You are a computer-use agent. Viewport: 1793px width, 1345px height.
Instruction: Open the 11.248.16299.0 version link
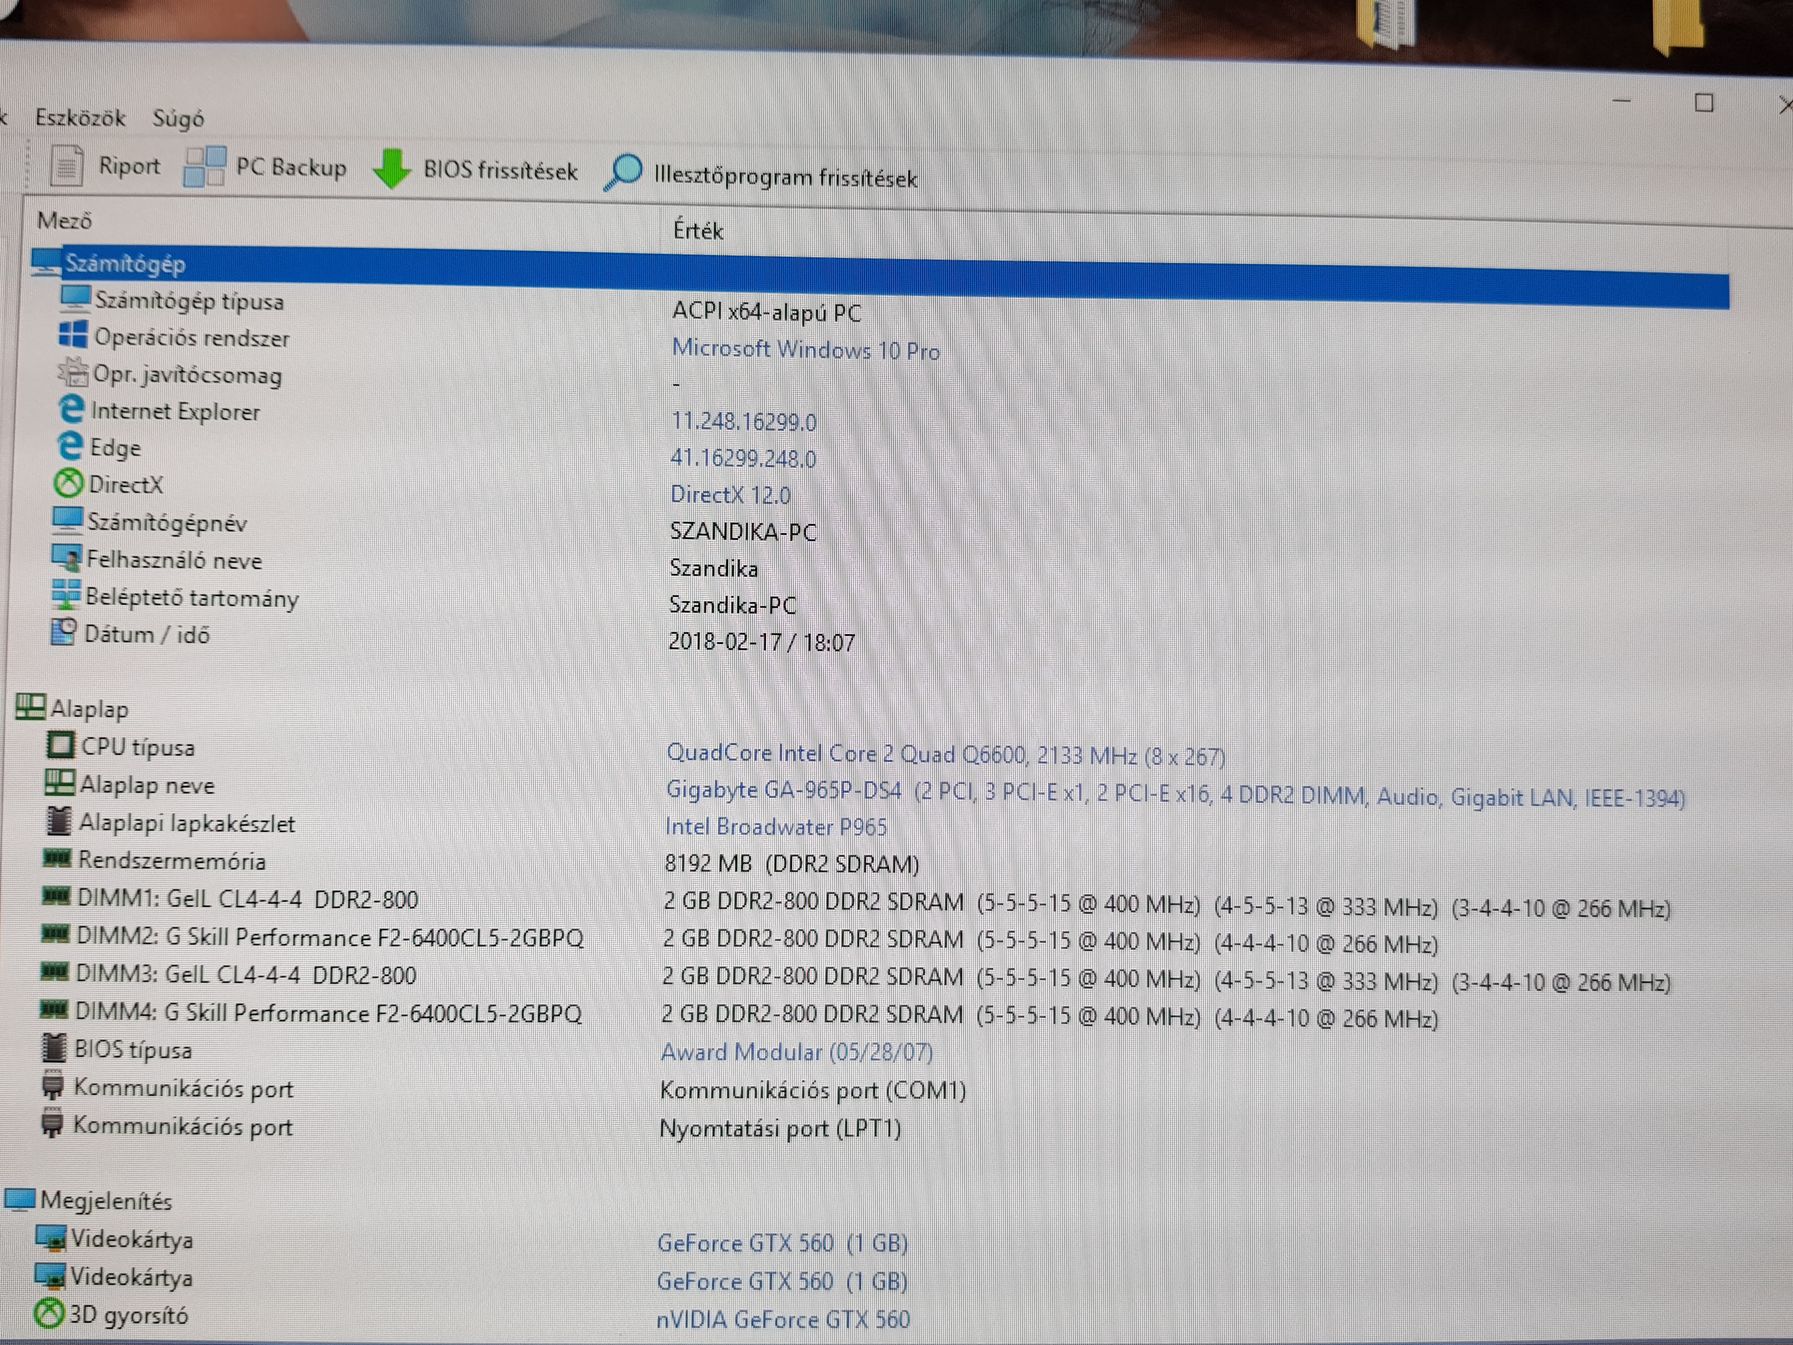[743, 422]
